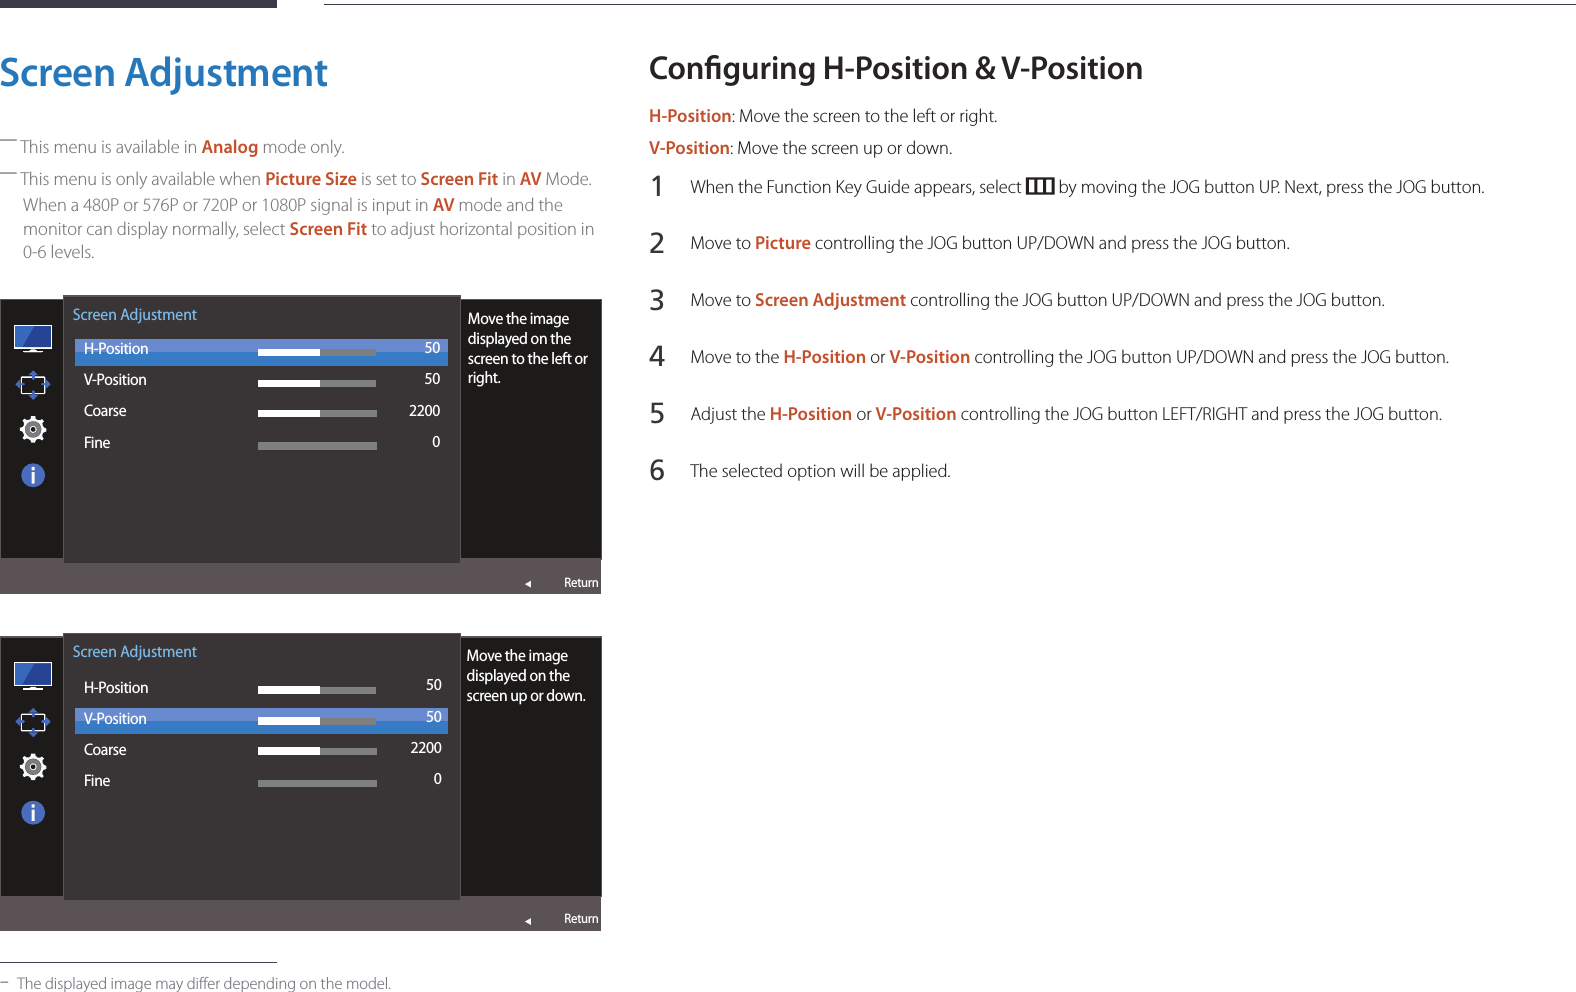The image size is (1576, 992).
Task: Click red 'H-Position' term in step 4
Action: tap(825, 357)
